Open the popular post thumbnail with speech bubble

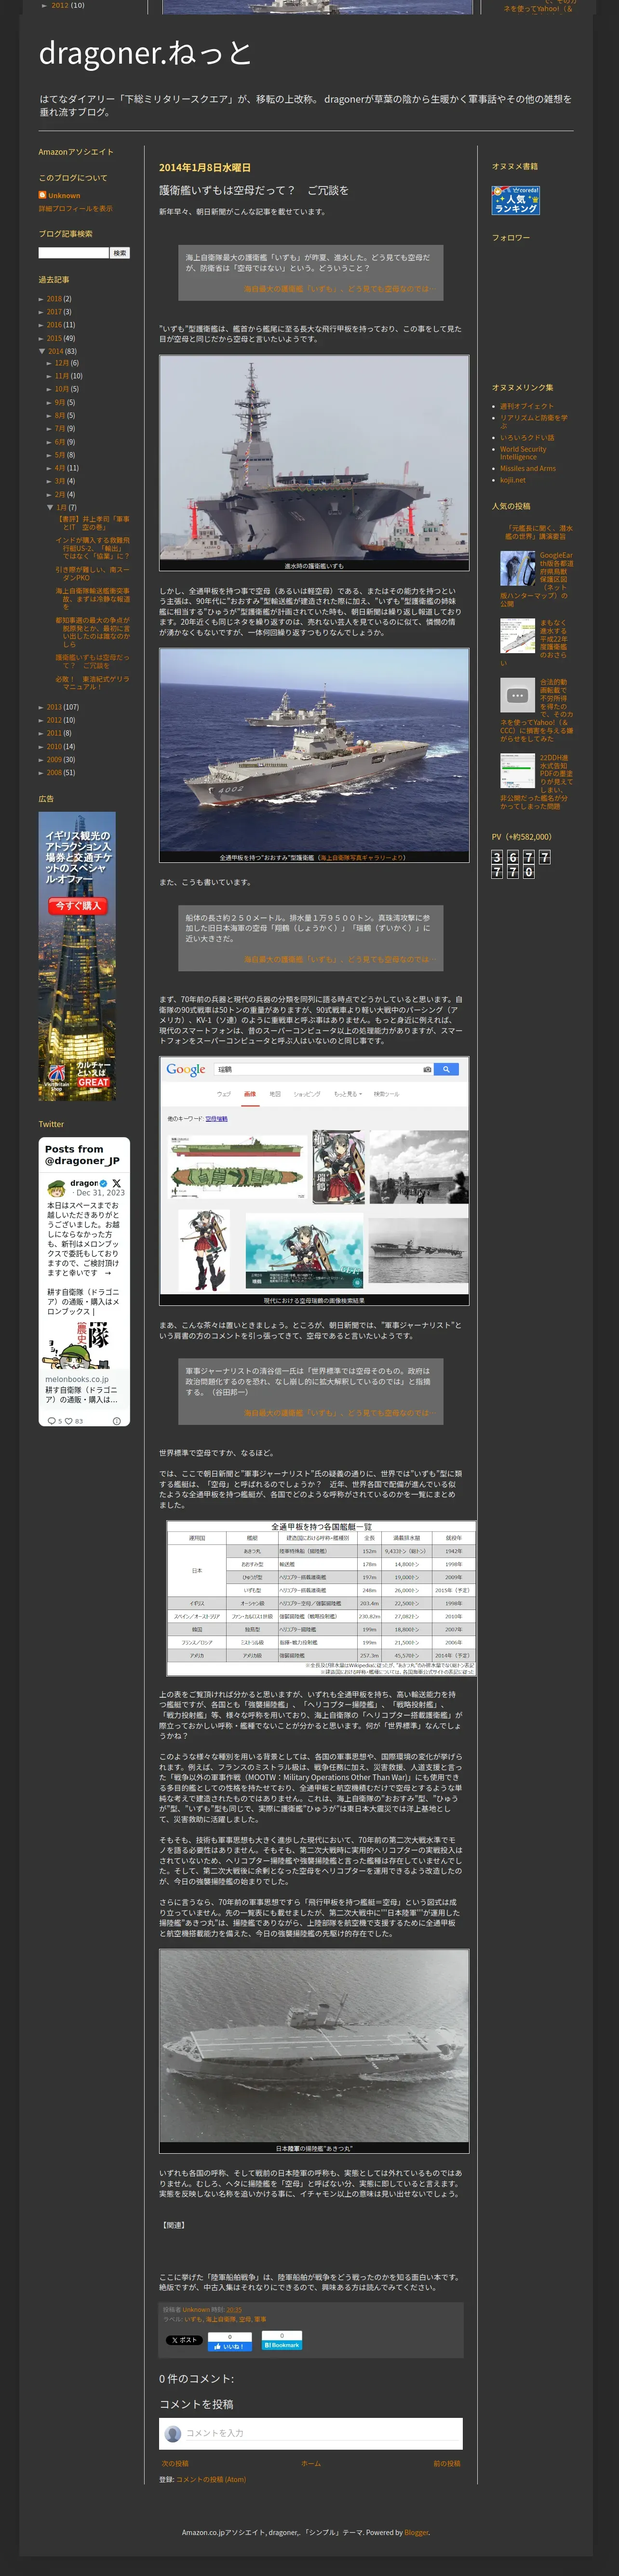coord(517,695)
